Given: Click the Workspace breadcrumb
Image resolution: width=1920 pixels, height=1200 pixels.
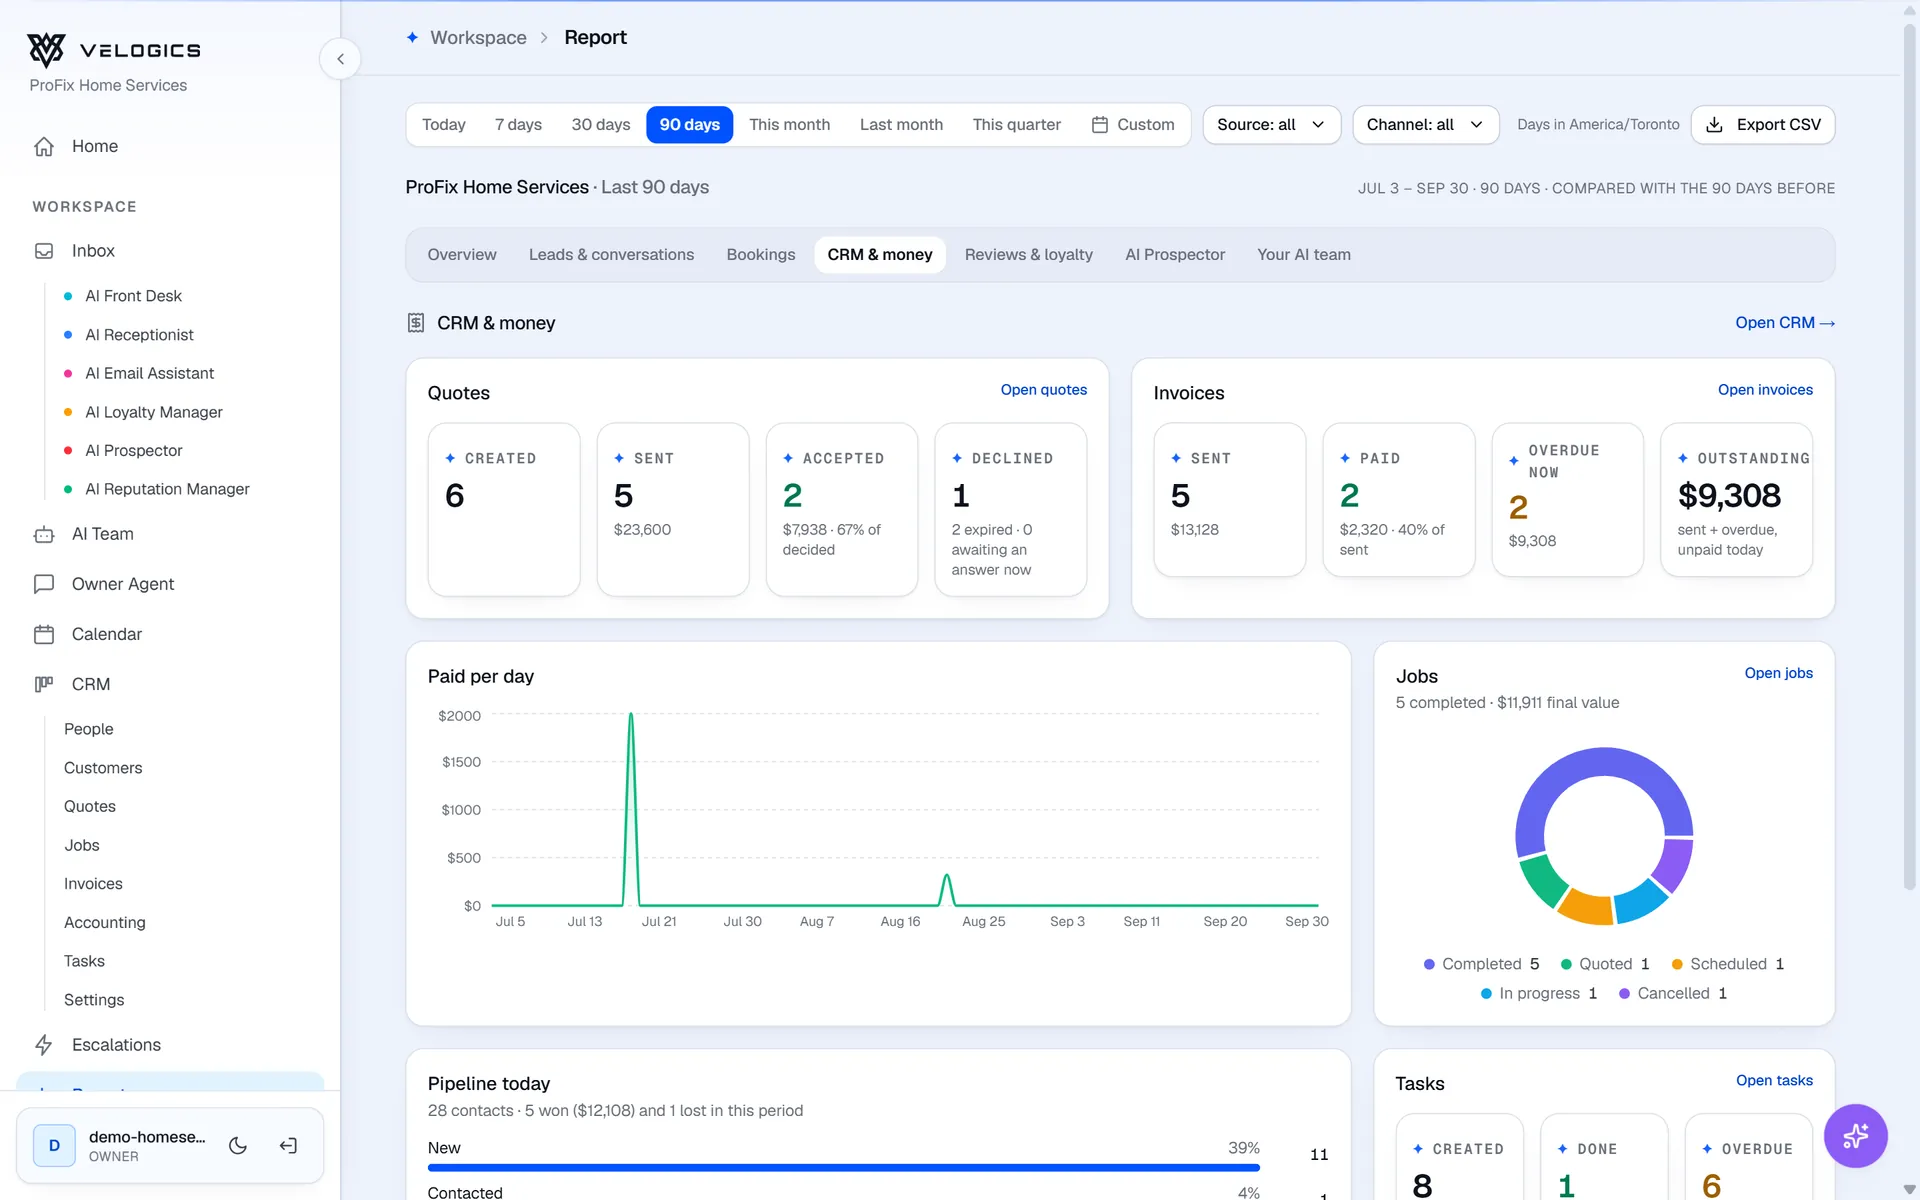Looking at the screenshot, I should 478,37.
